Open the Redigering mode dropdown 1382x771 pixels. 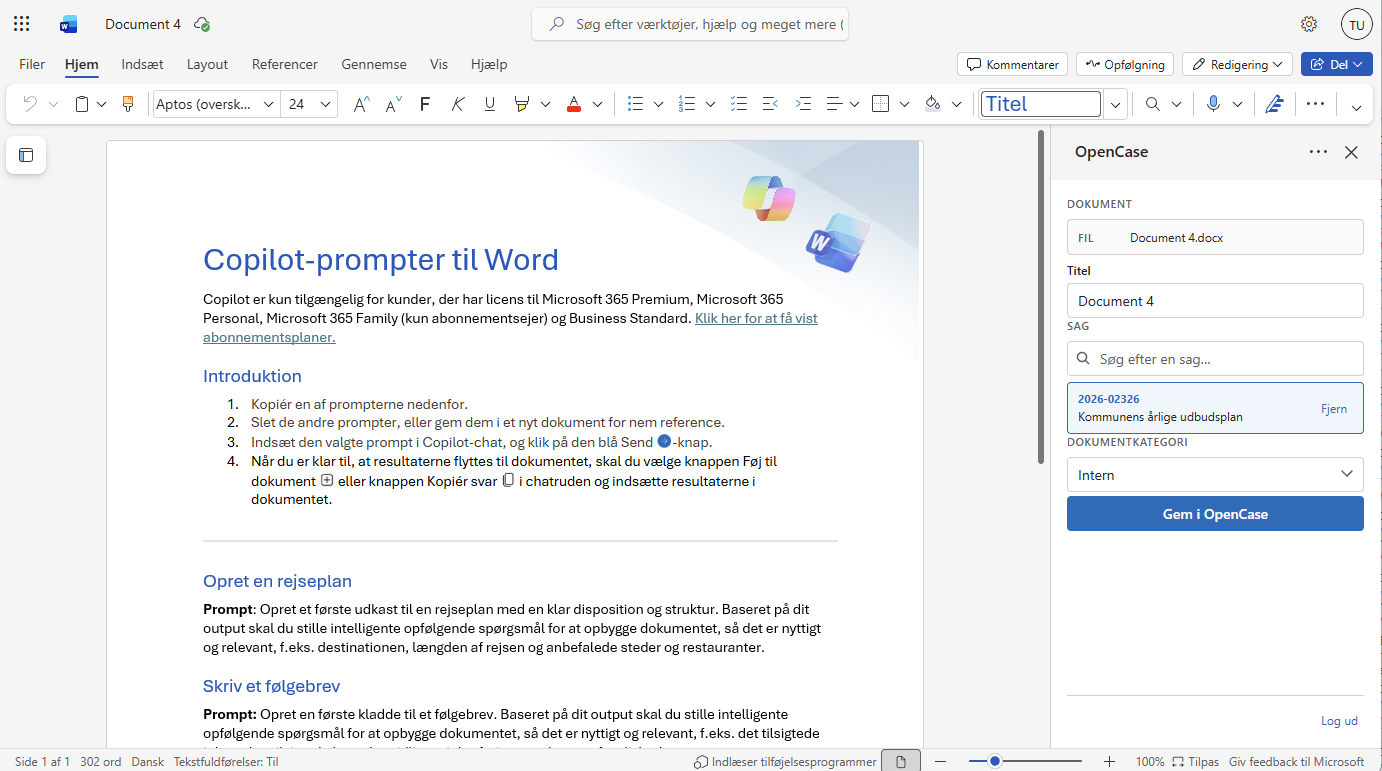[1237, 64]
